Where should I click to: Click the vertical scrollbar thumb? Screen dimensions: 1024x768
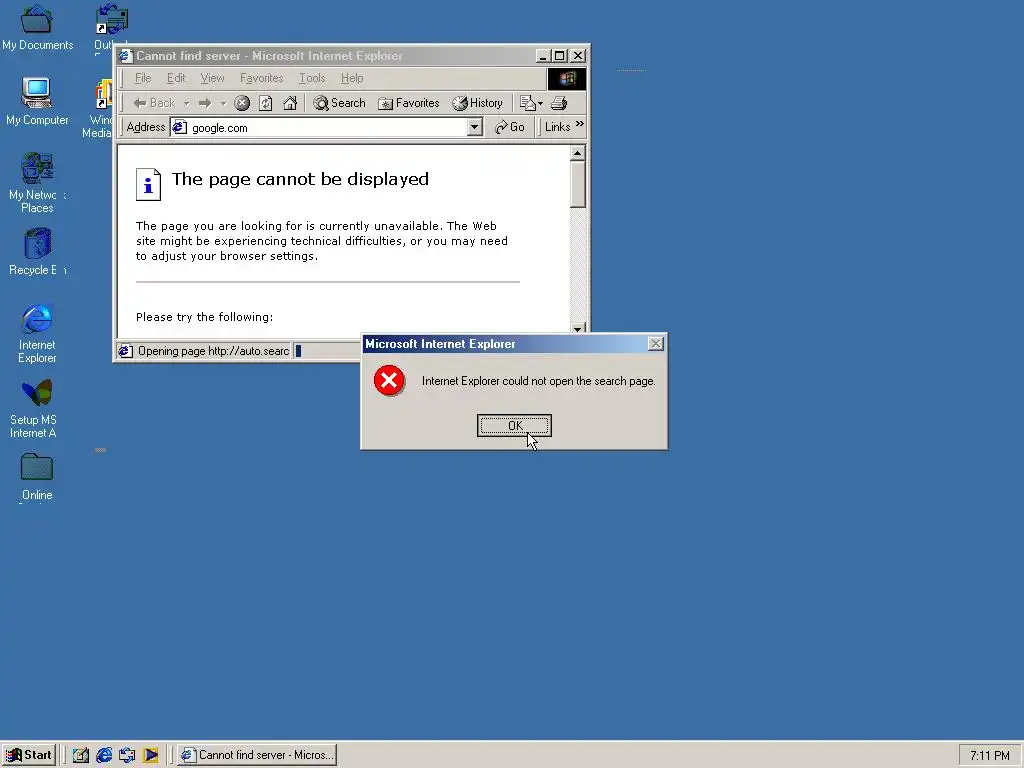click(x=577, y=185)
